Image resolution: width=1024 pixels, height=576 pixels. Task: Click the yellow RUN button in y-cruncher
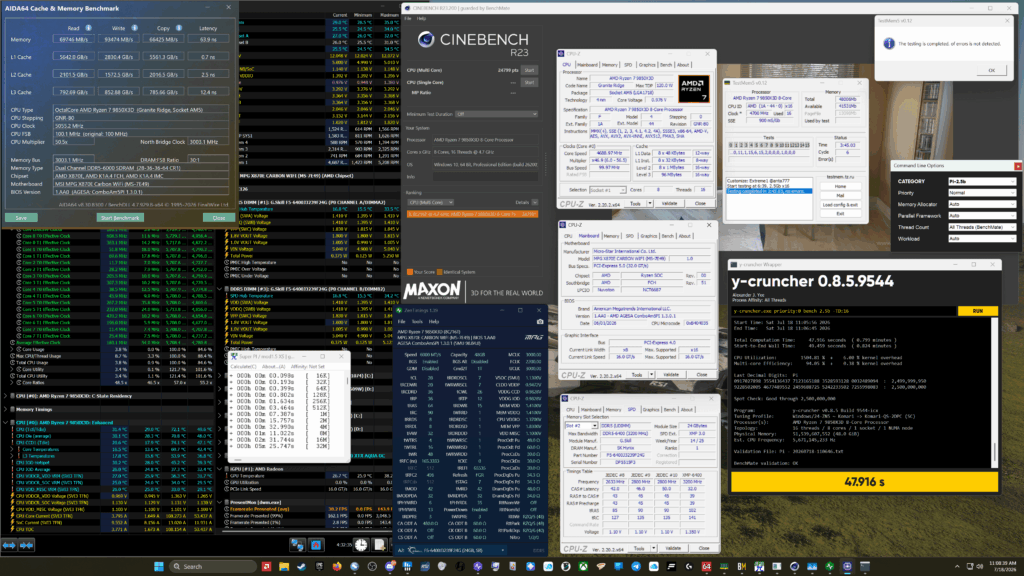coord(978,311)
